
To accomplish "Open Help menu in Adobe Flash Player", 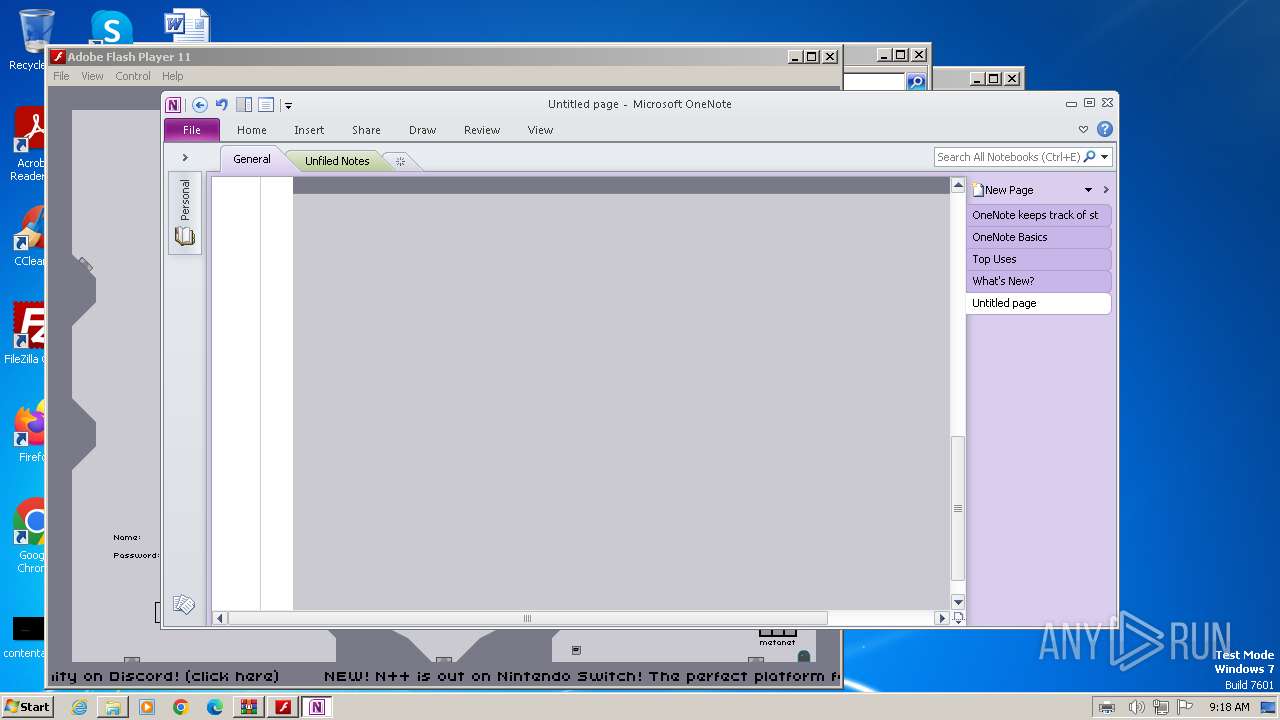I will point(173,76).
